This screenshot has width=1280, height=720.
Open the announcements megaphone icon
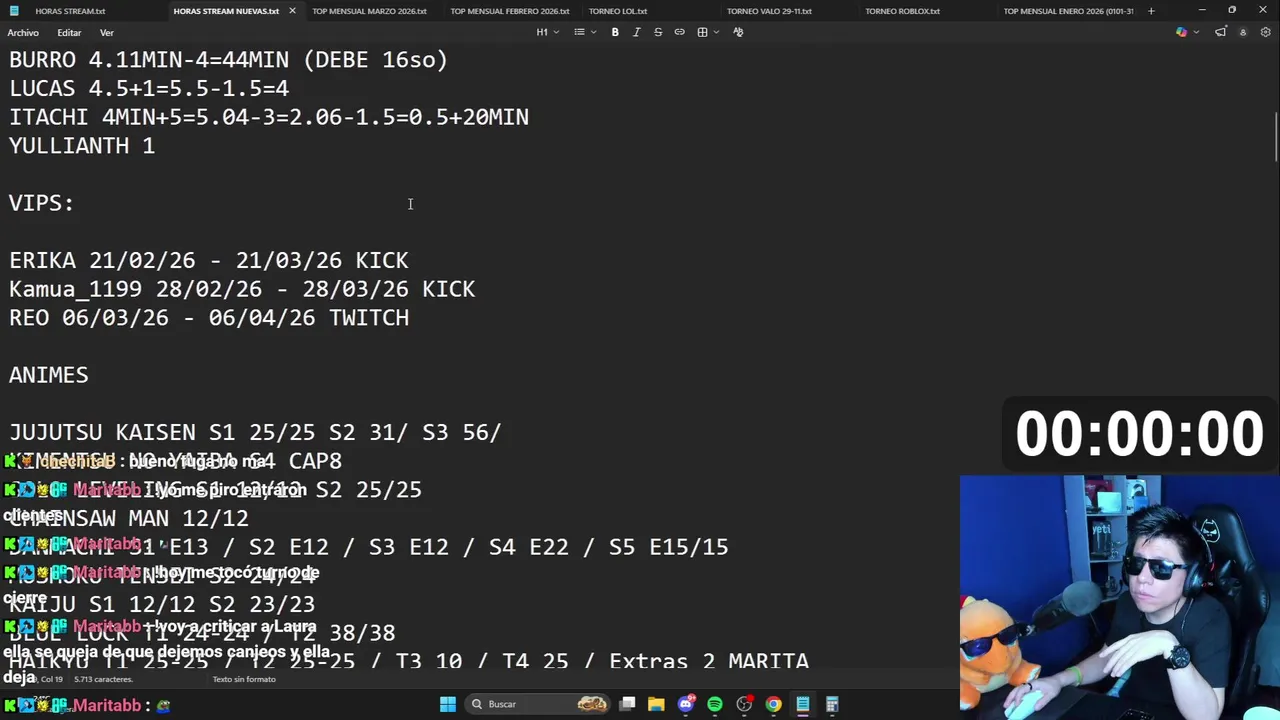pyautogui.click(x=1220, y=32)
